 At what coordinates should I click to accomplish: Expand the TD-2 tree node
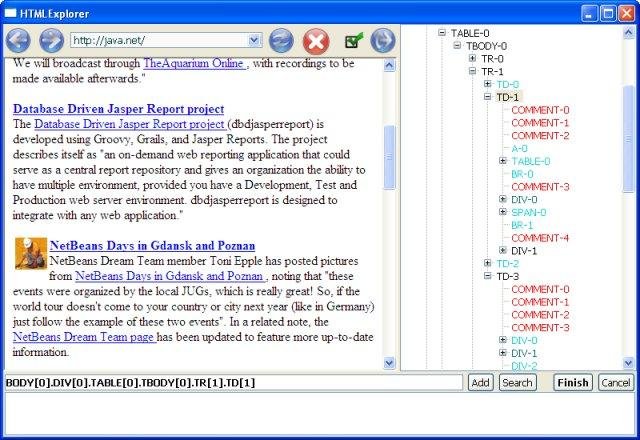pos(487,263)
